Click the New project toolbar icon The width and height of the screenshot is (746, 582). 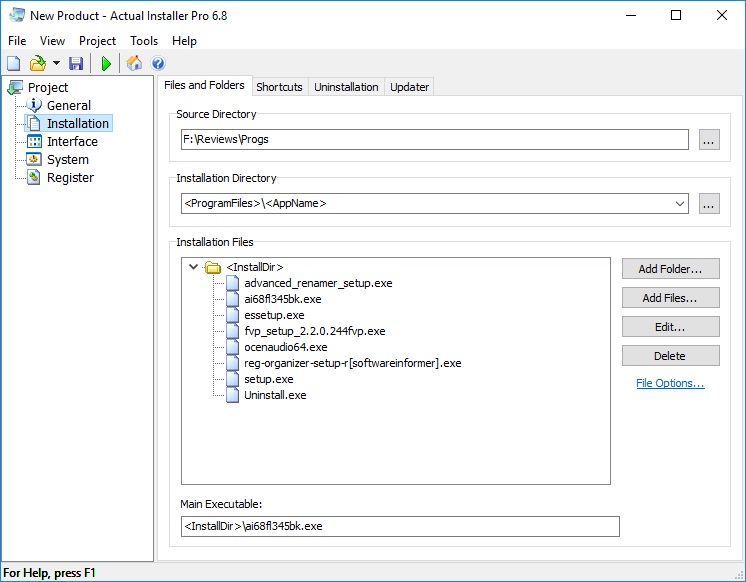(14, 63)
